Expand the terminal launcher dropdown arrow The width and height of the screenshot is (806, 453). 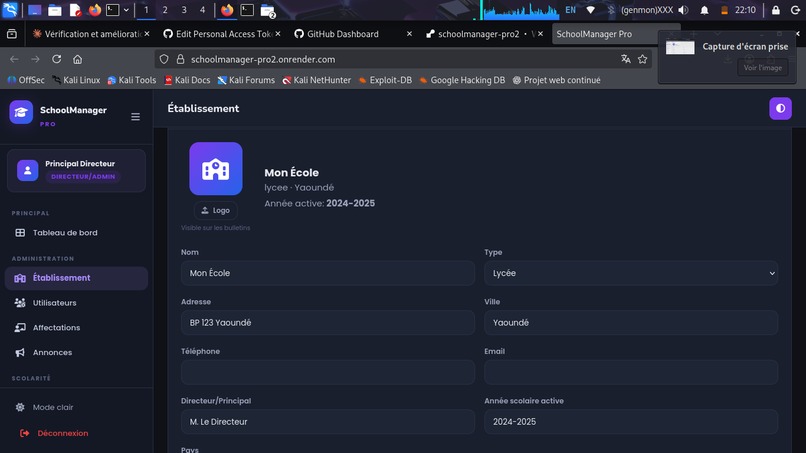tap(126, 10)
